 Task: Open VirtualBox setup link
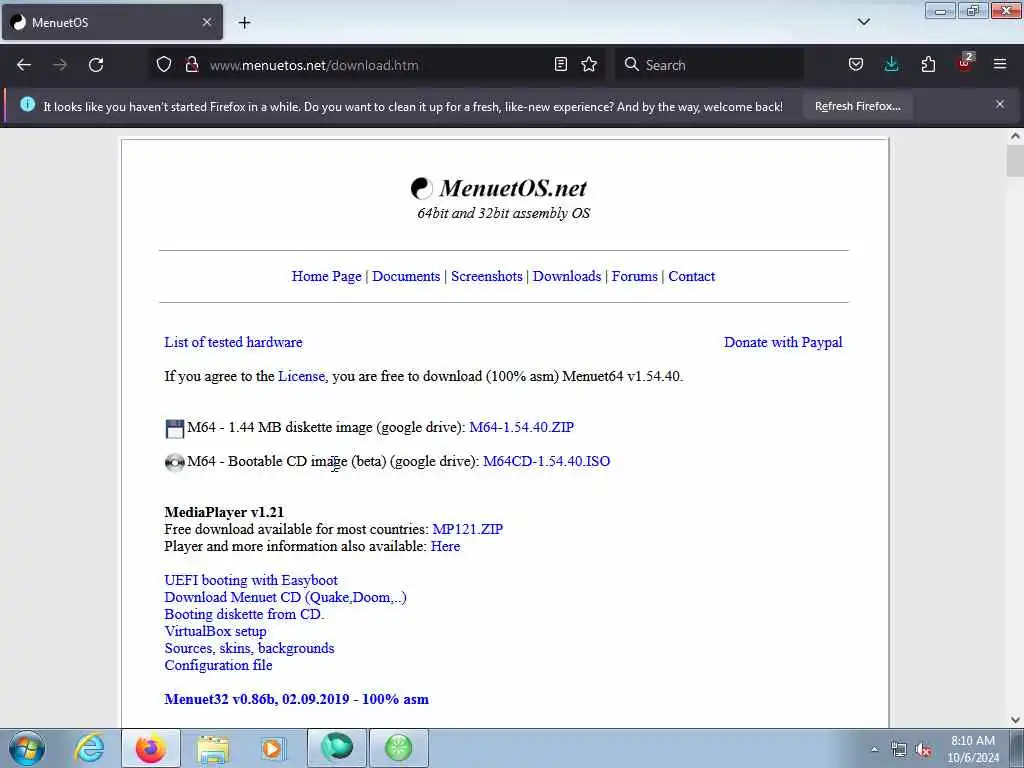pyautogui.click(x=216, y=631)
